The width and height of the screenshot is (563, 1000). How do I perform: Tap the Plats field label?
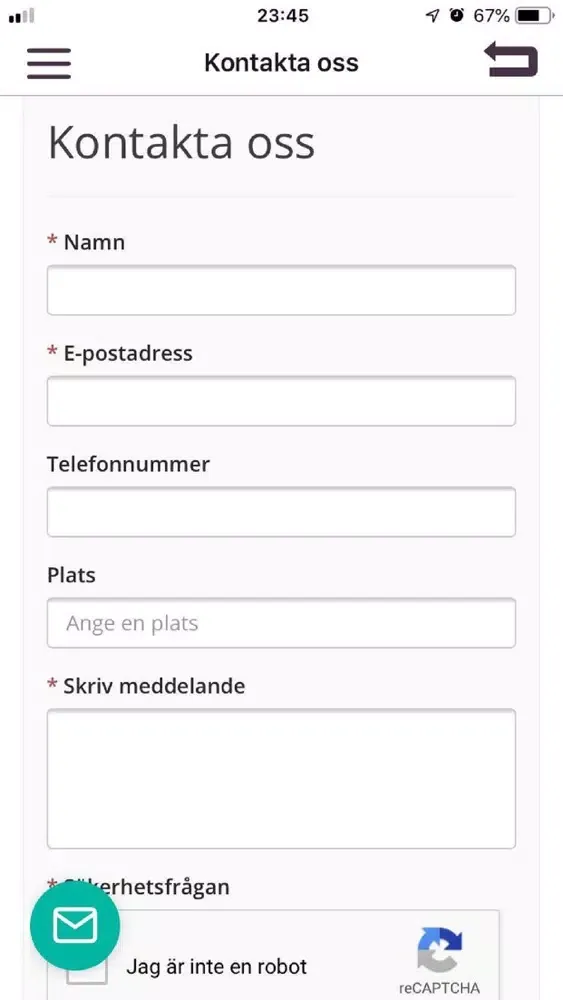click(x=71, y=575)
